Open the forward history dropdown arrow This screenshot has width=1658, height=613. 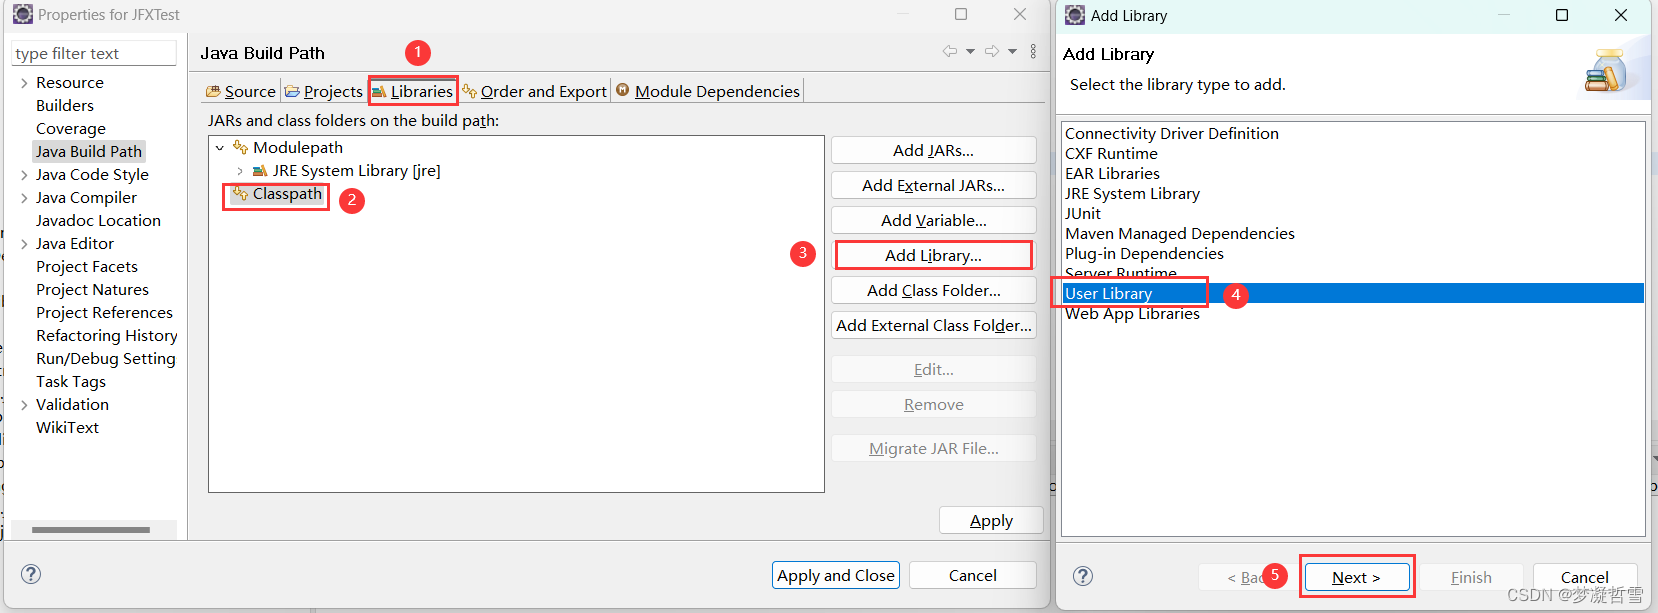(1012, 52)
